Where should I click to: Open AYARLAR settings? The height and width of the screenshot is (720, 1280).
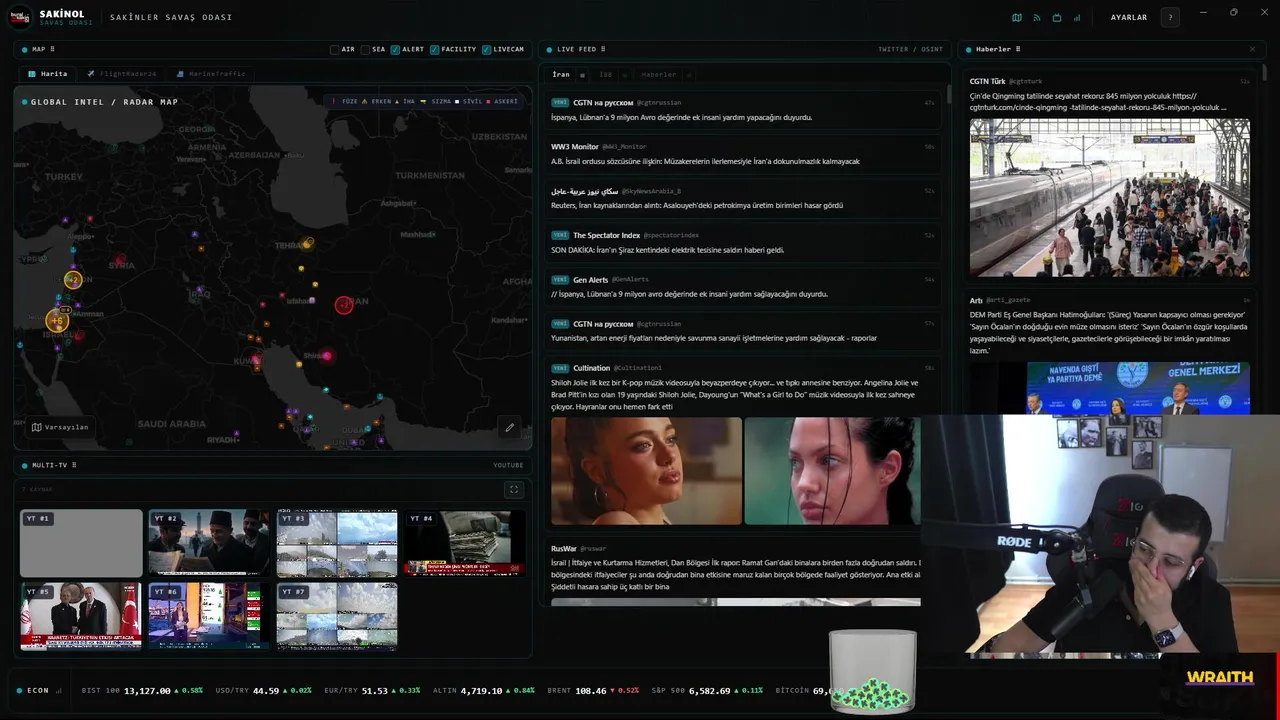pyautogui.click(x=1129, y=17)
